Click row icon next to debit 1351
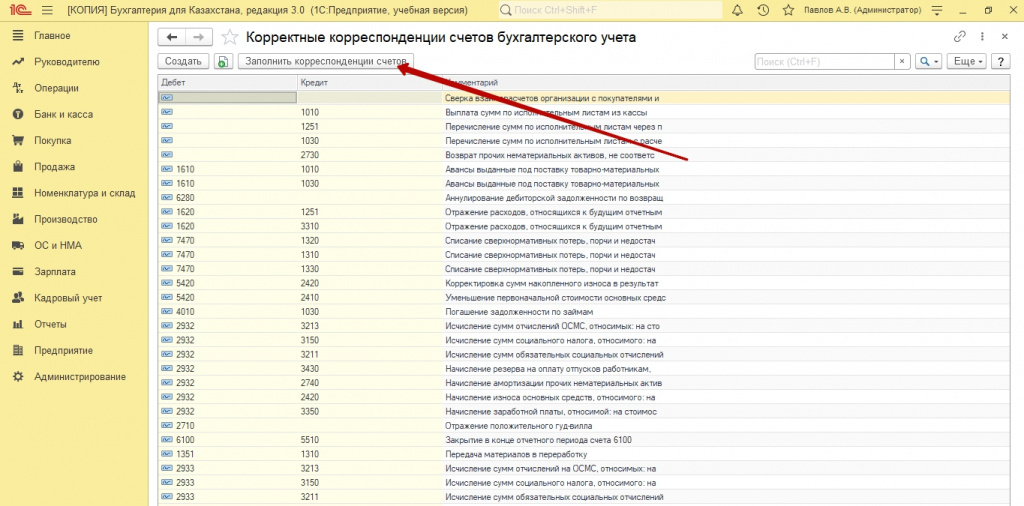This screenshot has width=1024, height=506. (167, 454)
